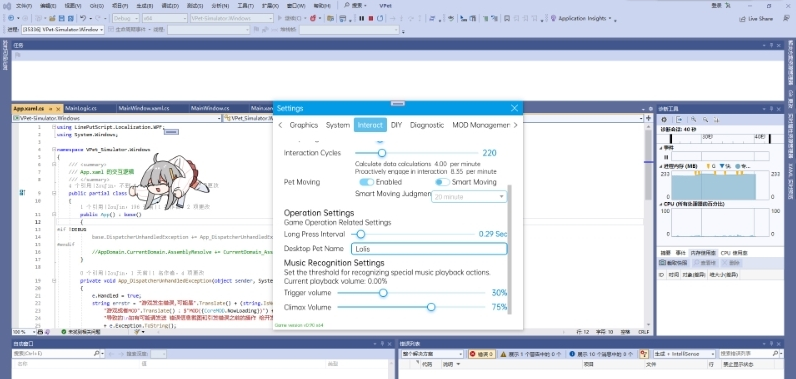Switch to the Graphics settings tab

tap(304, 125)
